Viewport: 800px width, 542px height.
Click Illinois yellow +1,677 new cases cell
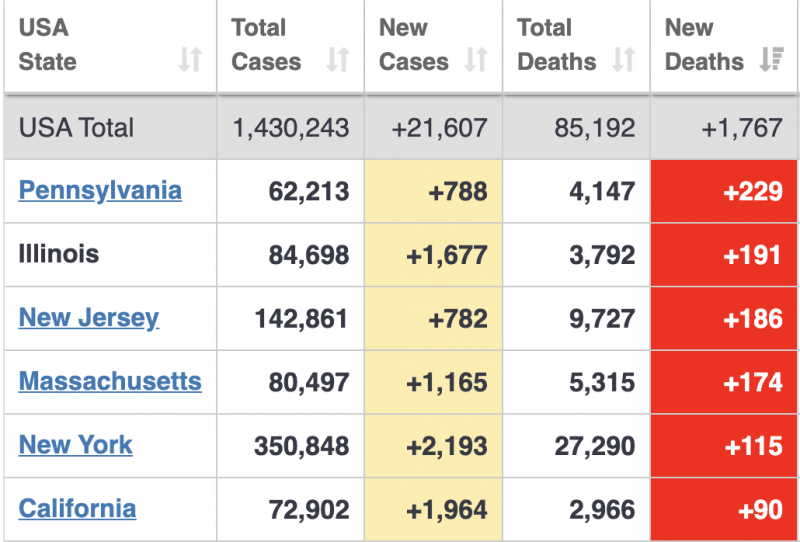pos(433,255)
